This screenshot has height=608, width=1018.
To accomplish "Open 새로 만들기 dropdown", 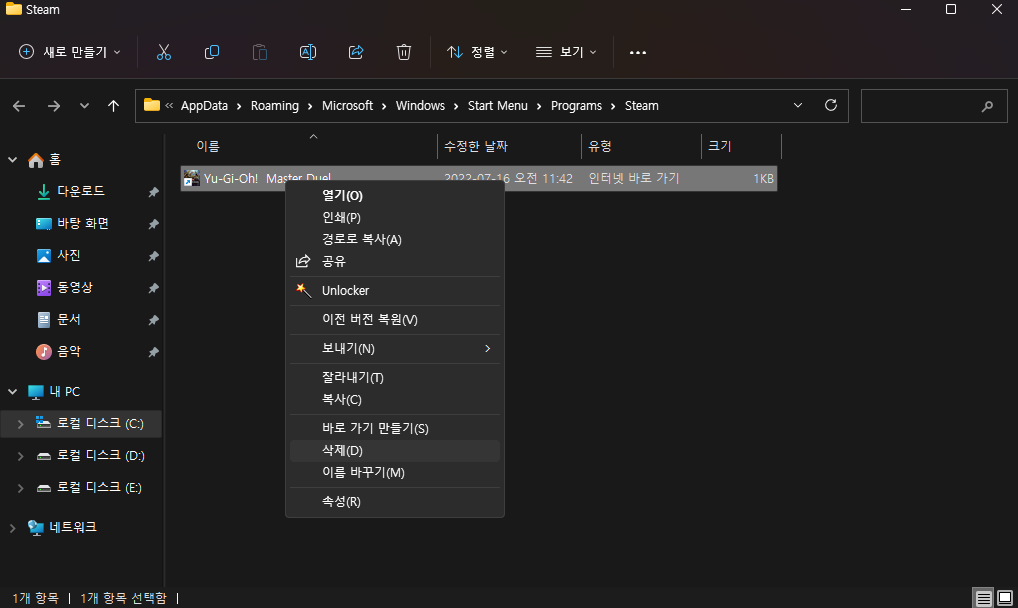I will [69, 52].
